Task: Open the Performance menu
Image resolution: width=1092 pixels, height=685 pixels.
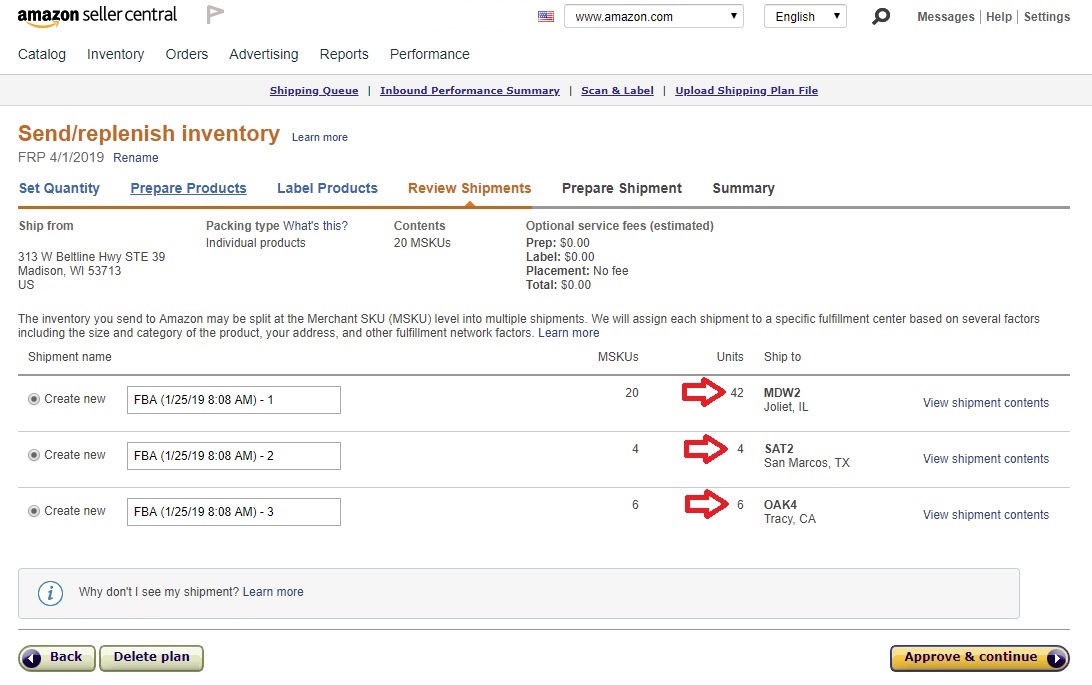Action: coord(430,54)
